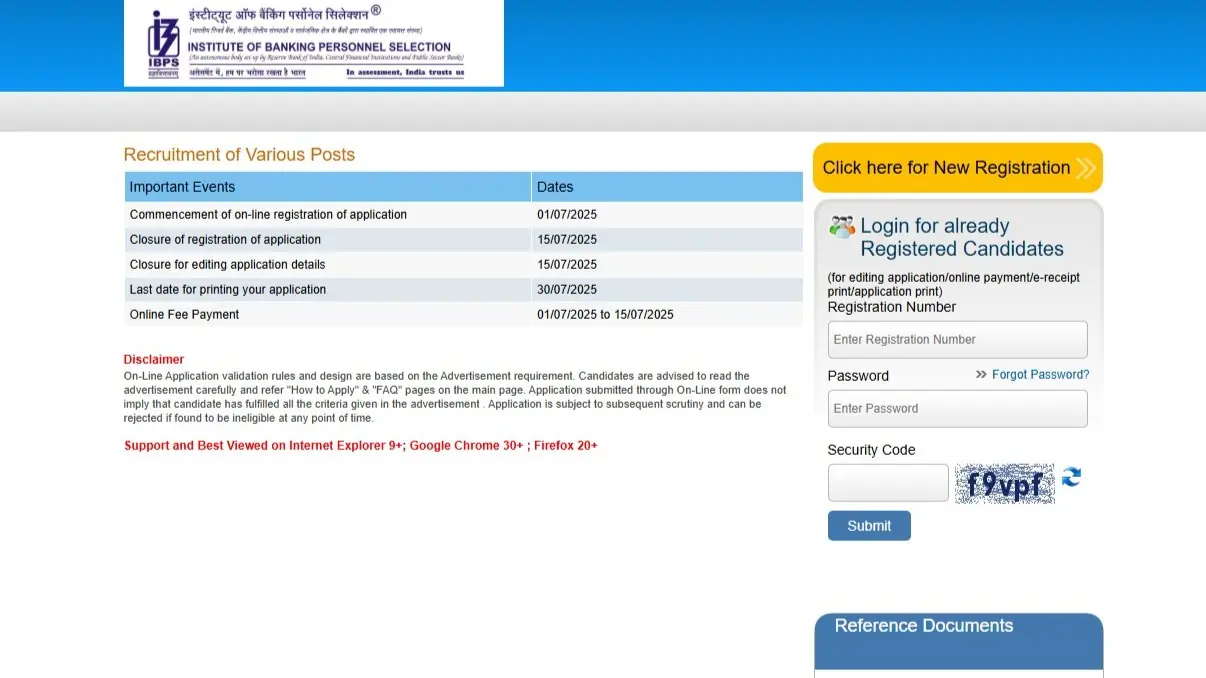Image resolution: width=1206 pixels, height=678 pixels.
Task: Click the Recruitment of Various Posts heading
Action: coord(238,154)
